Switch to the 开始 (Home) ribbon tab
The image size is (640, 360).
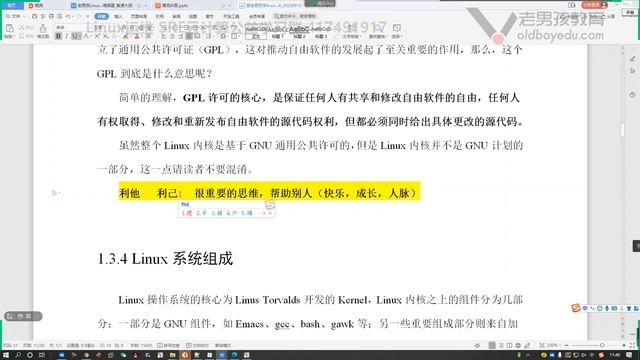point(101,16)
